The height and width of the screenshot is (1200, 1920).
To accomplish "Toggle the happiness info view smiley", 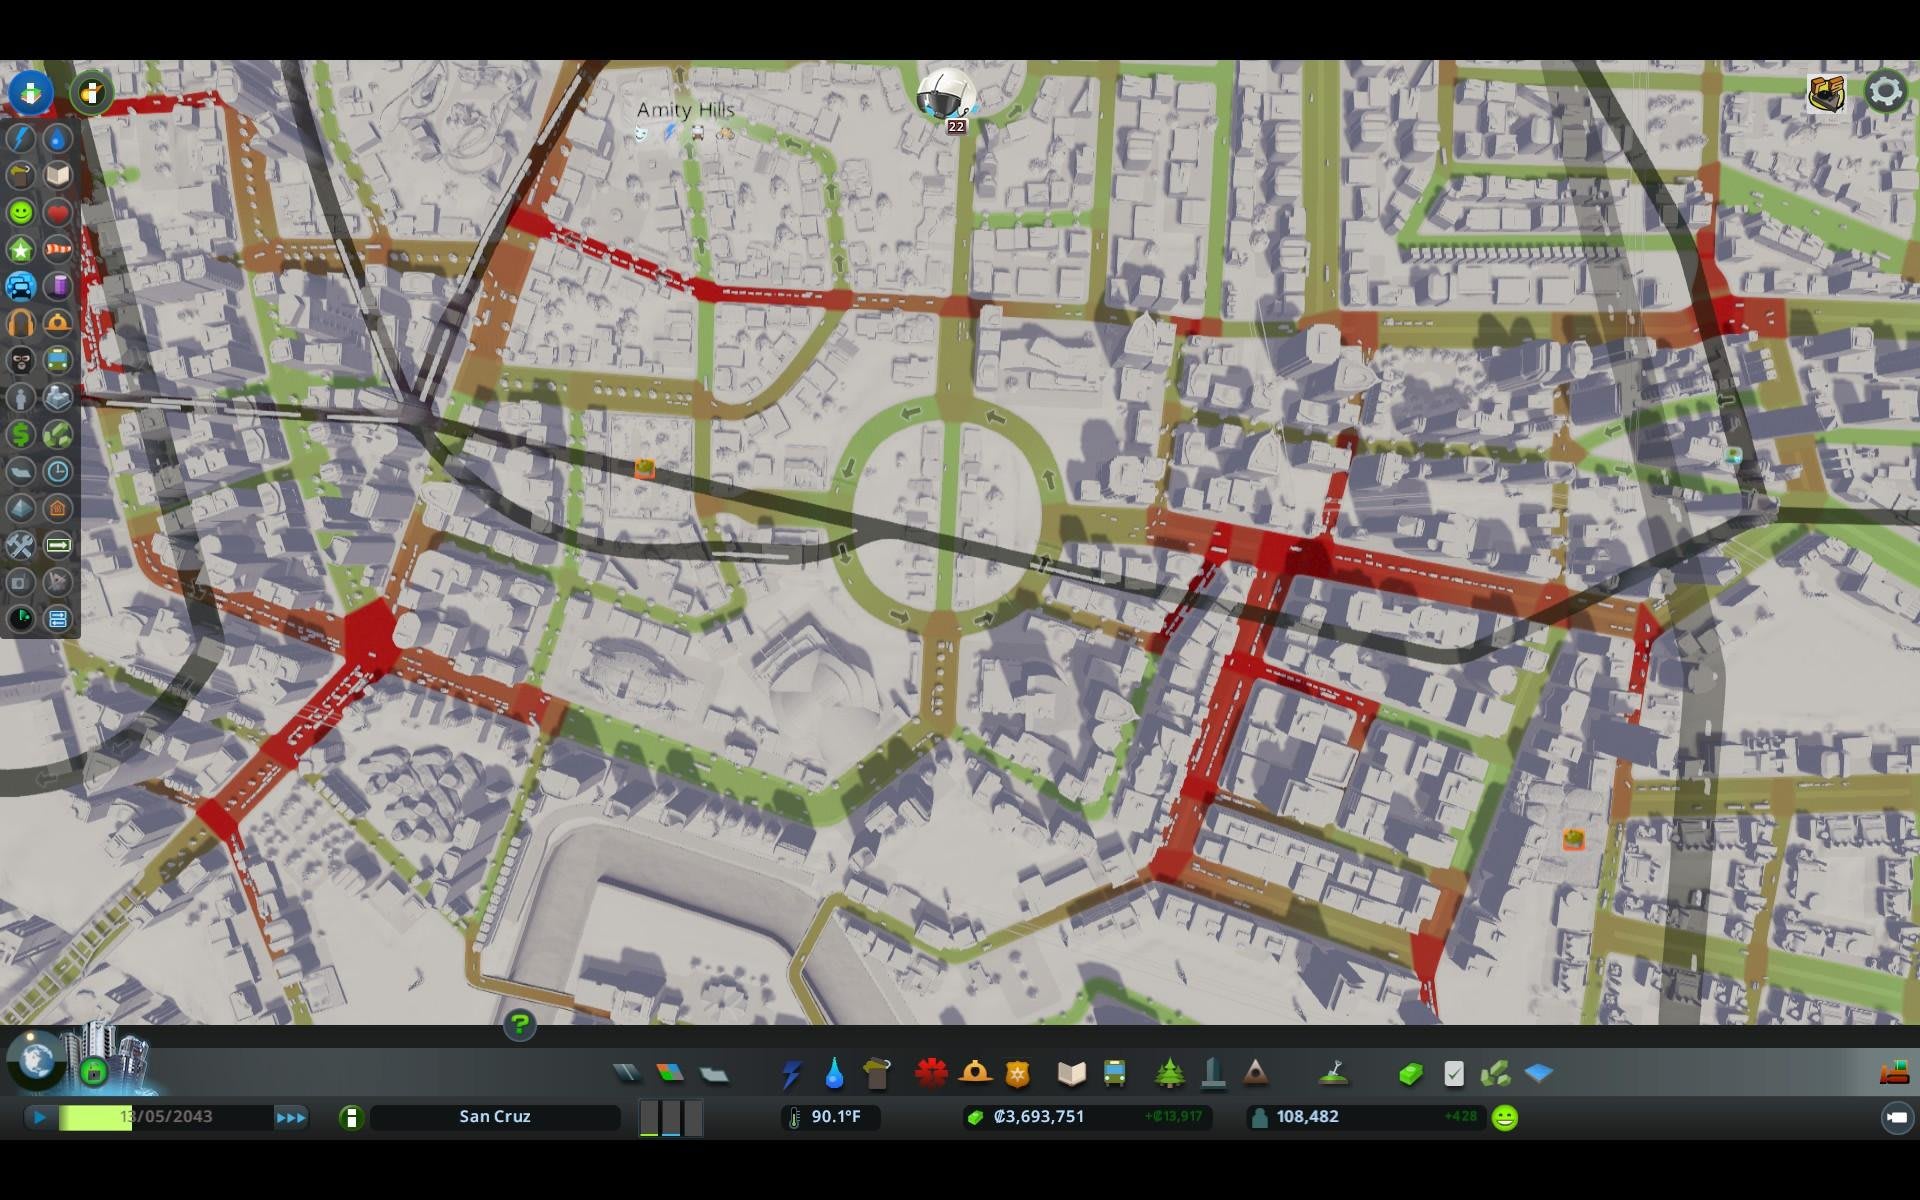I will click(x=21, y=213).
